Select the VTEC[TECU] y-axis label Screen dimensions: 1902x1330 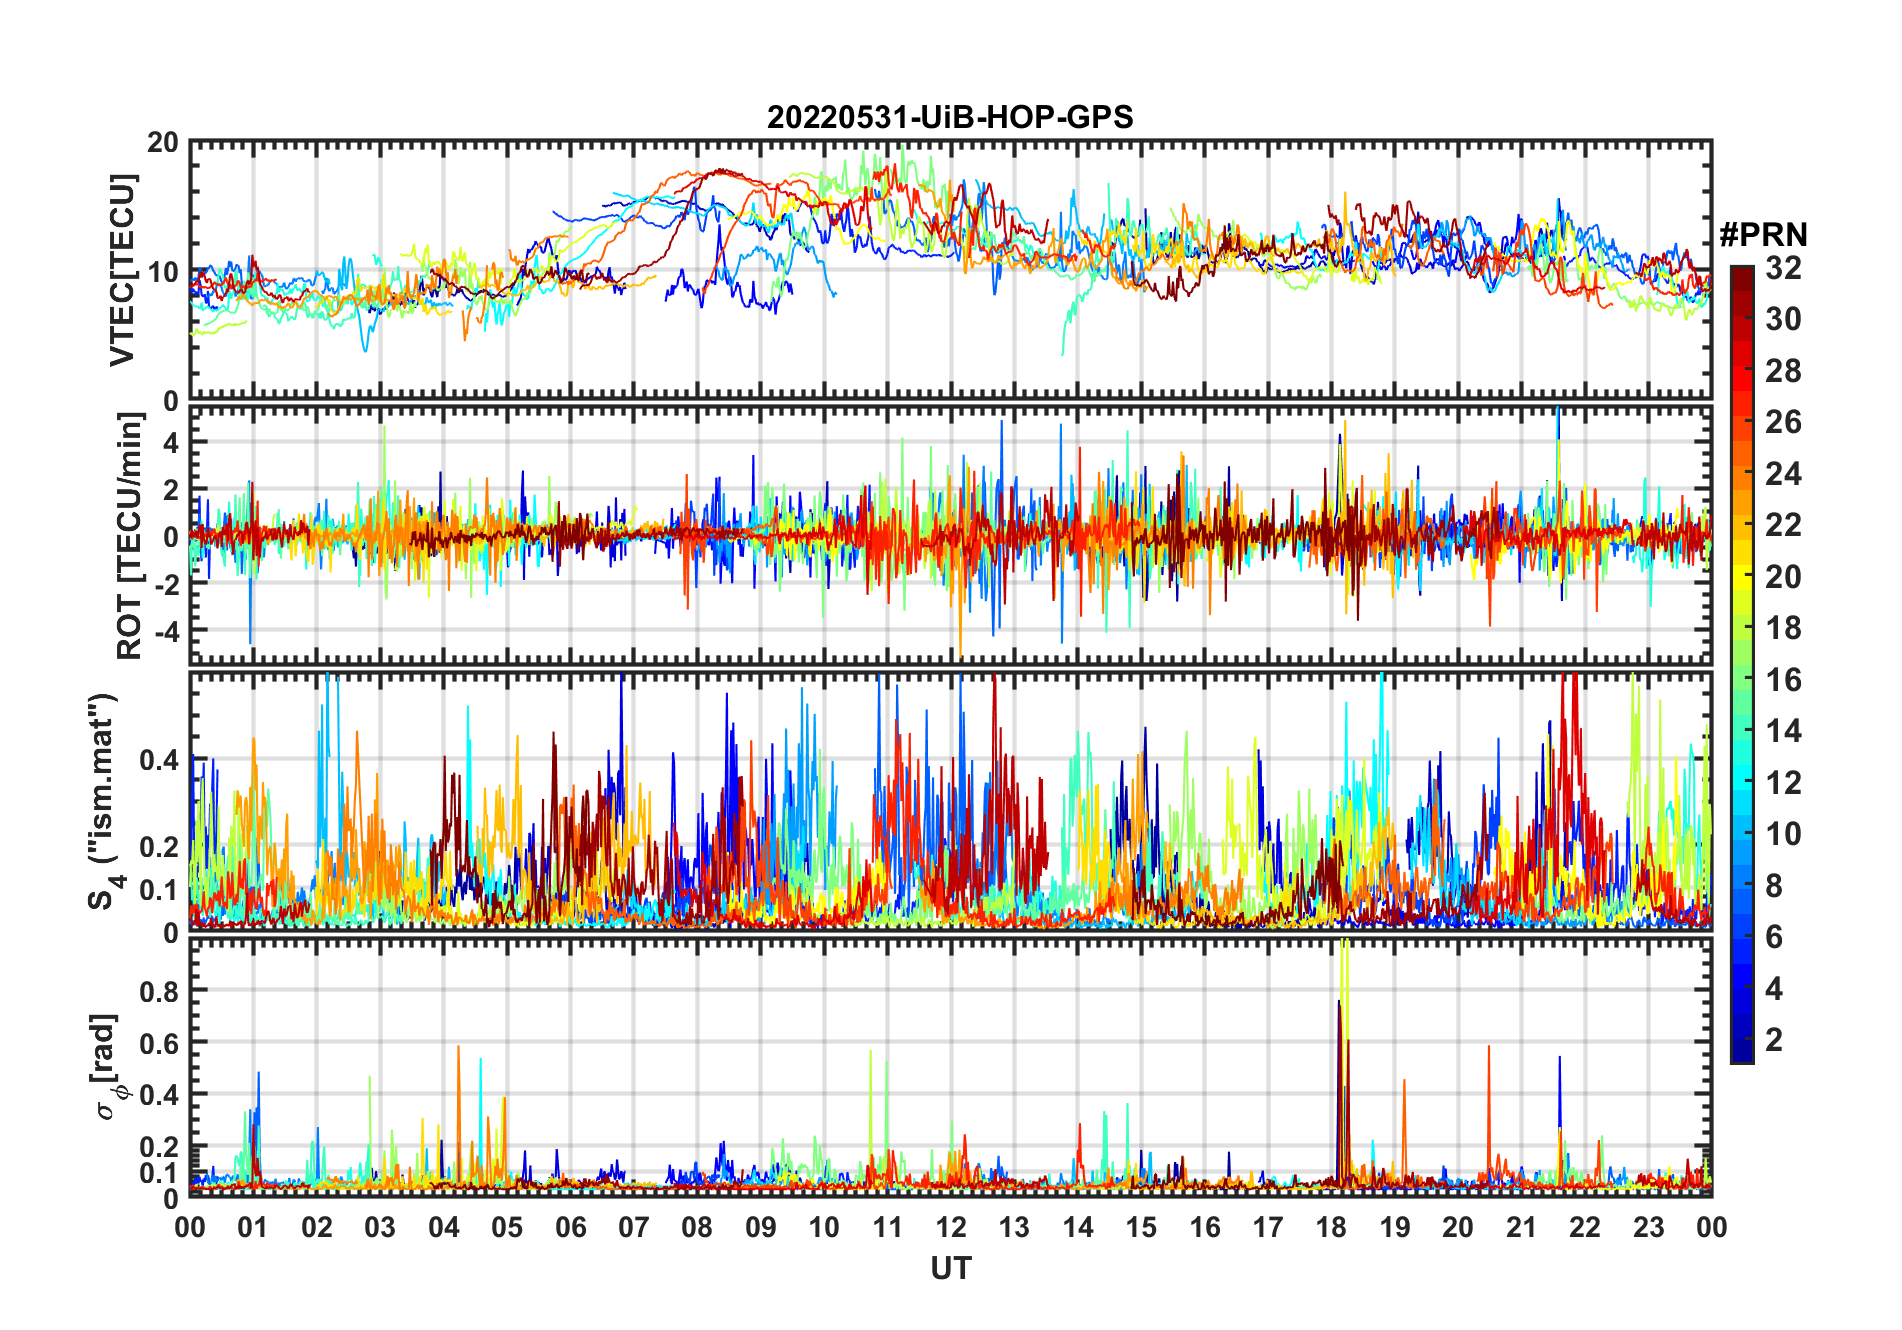pyautogui.click(x=122, y=270)
